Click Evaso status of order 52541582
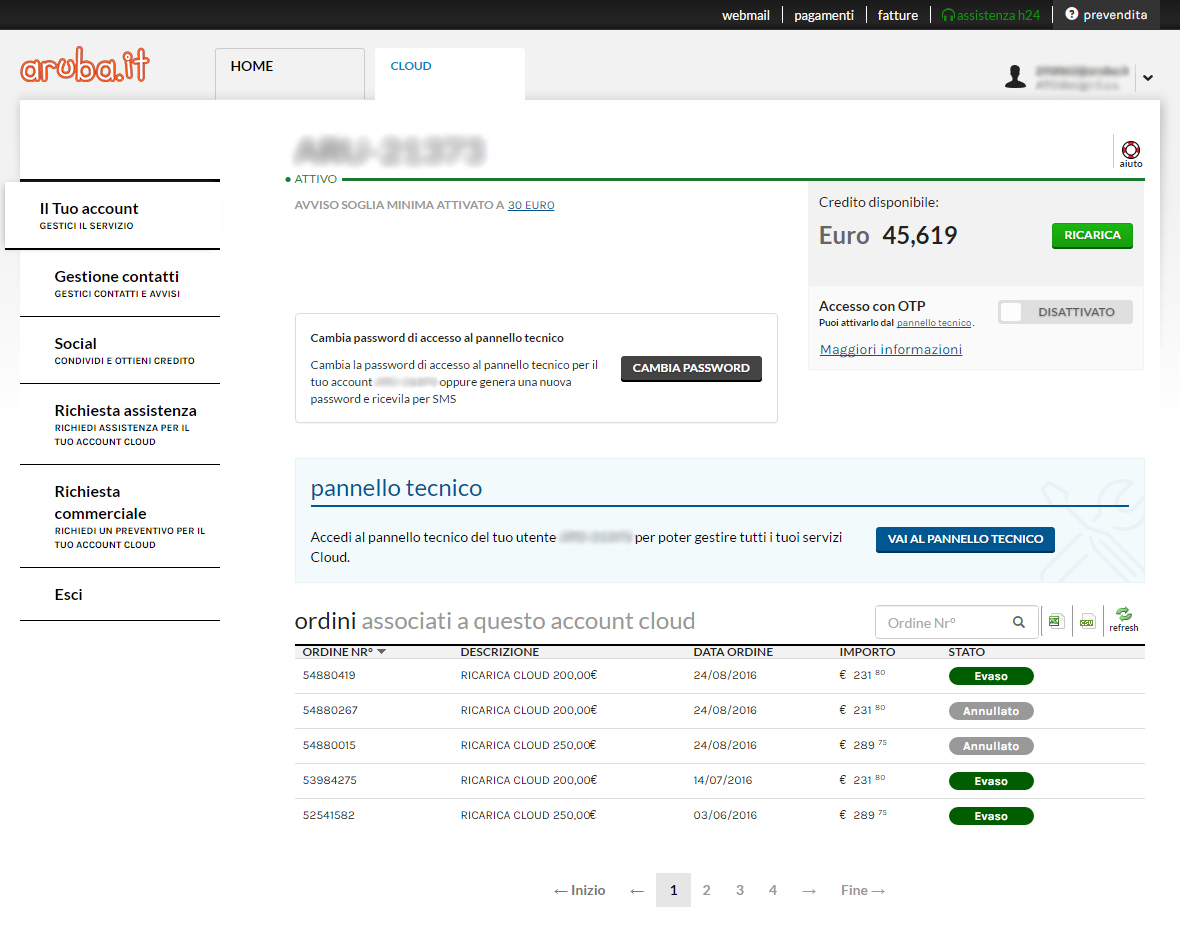 click(x=991, y=816)
